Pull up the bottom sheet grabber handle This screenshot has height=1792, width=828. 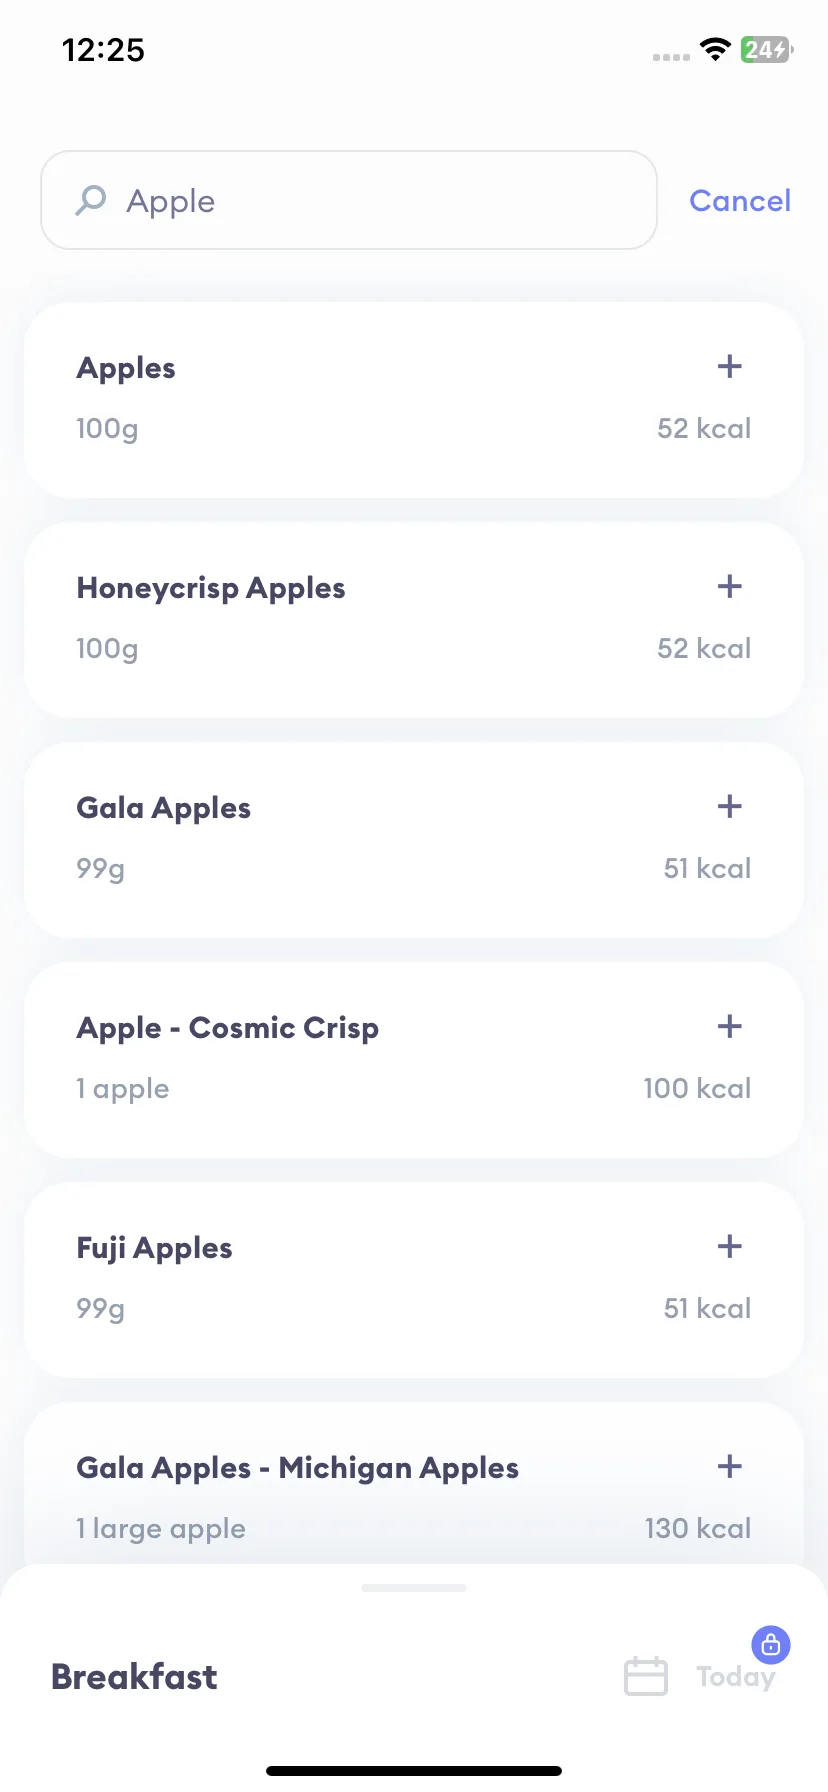(414, 1587)
